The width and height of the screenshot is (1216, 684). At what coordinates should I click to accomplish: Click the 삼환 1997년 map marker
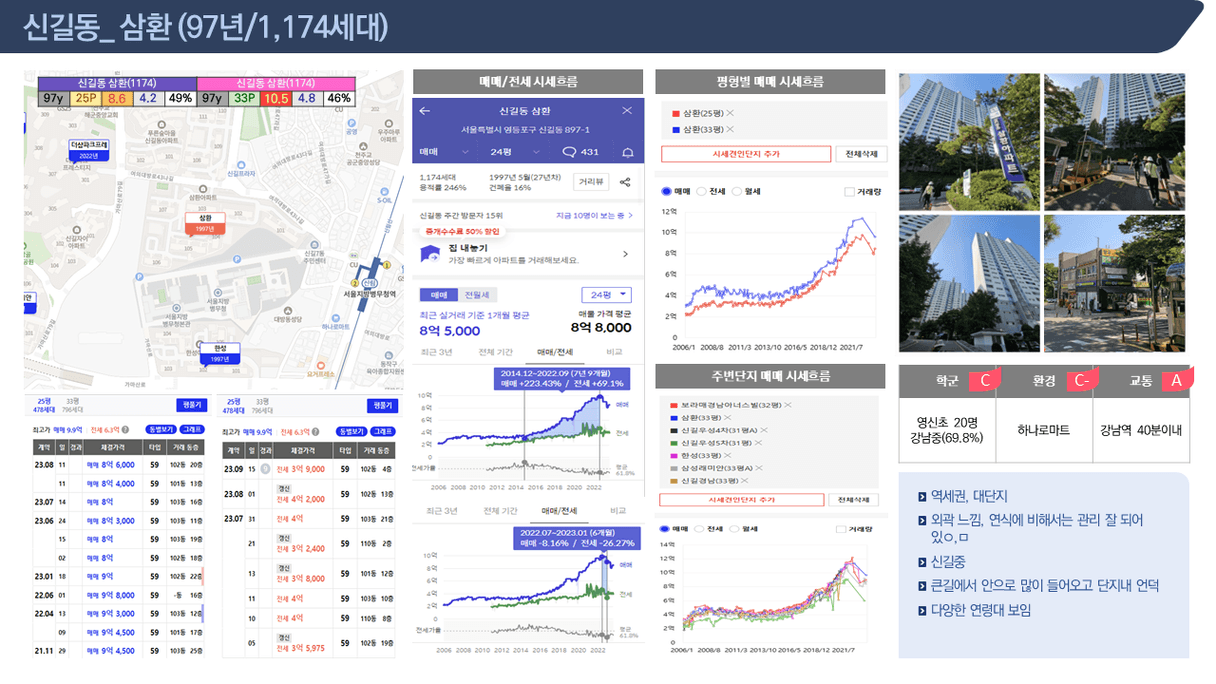[206, 222]
